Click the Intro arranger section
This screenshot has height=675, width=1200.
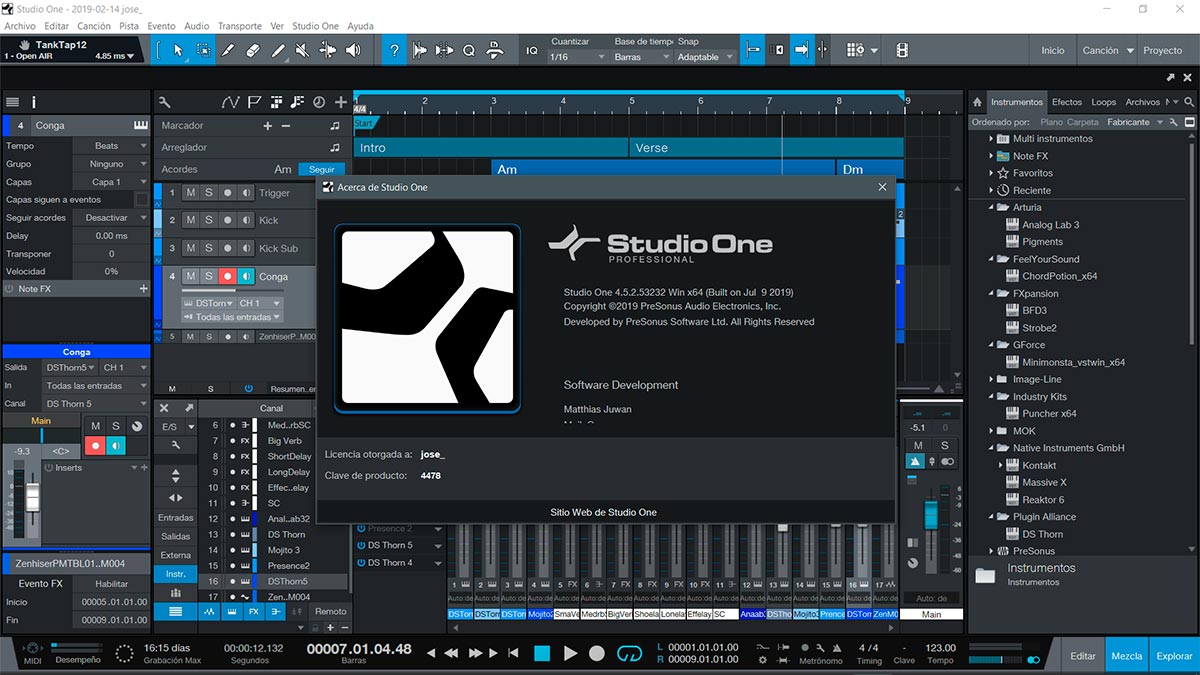tap(491, 147)
